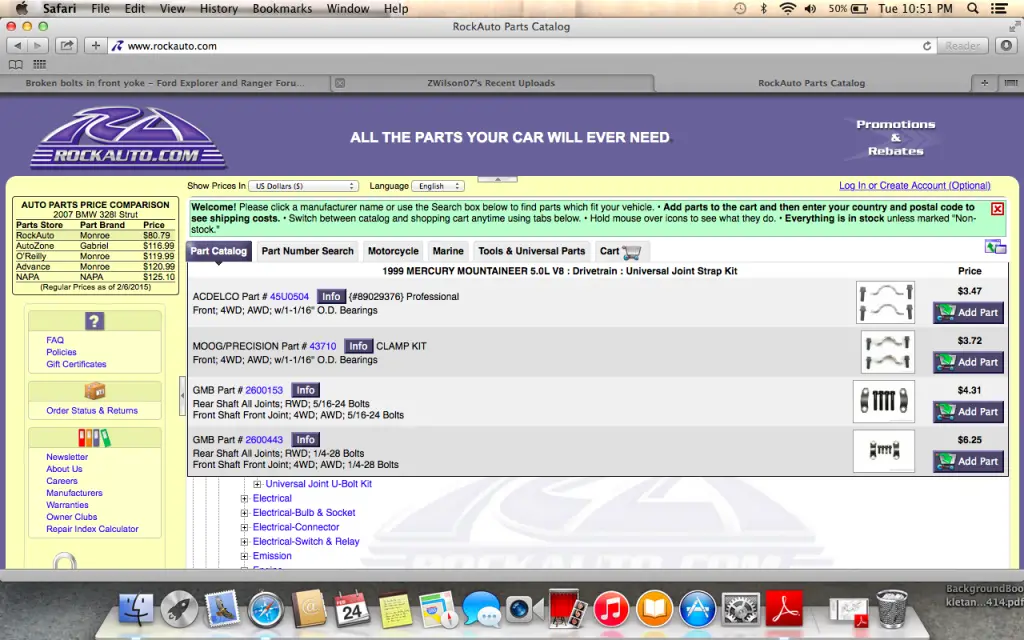Click the Wi-Fi status icon

788,8
